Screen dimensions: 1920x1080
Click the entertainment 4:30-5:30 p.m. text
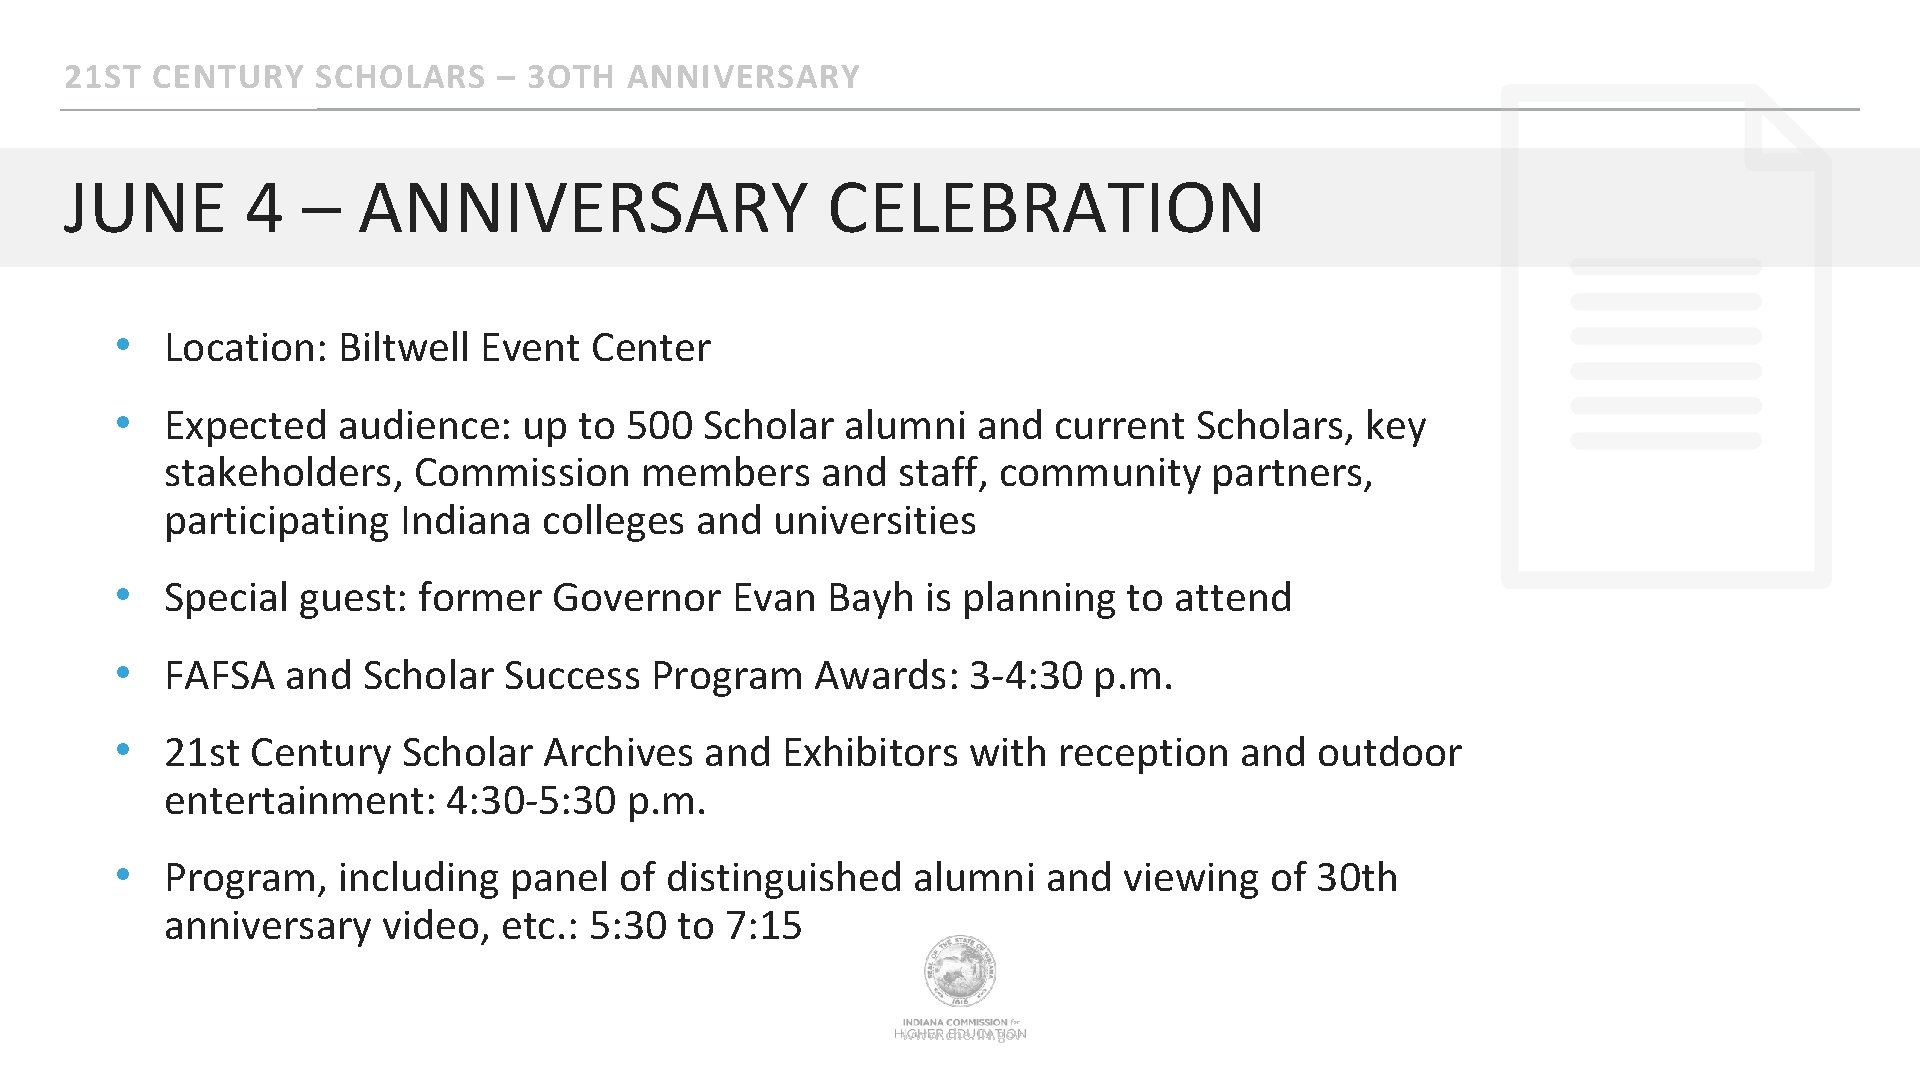point(435,801)
